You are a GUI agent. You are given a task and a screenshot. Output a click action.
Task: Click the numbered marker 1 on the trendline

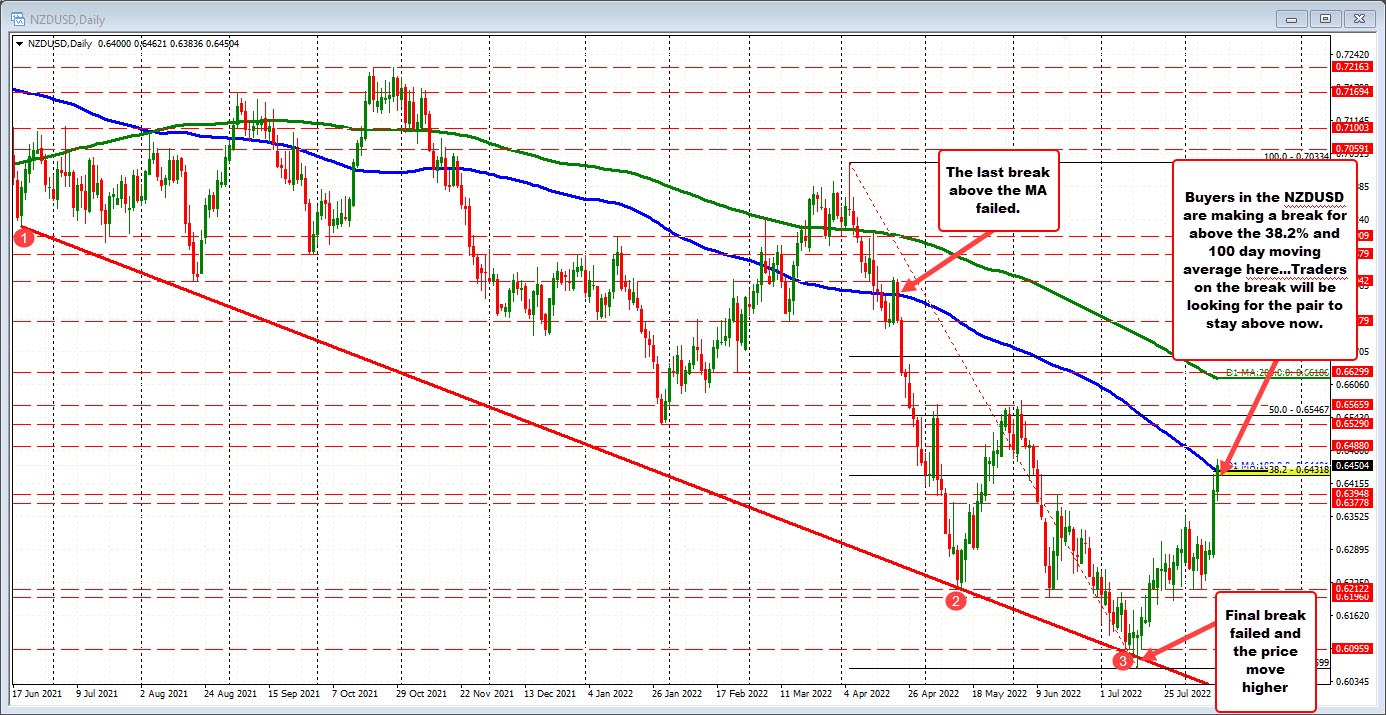click(x=23, y=238)
